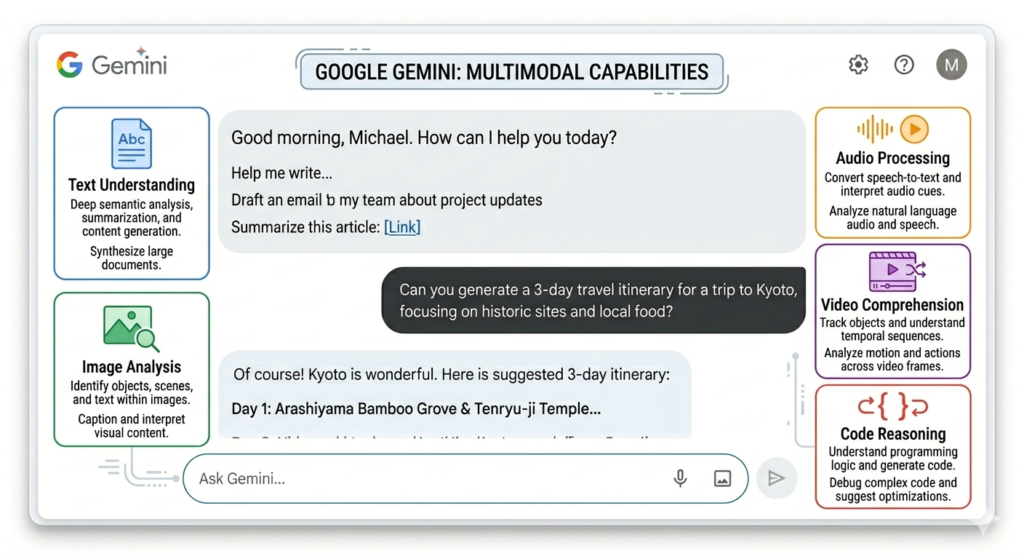The width and height of the screenshot is (1024, 559).
Task: Click 'Track objects and understand temporal sequences.'
Action: 892,329
